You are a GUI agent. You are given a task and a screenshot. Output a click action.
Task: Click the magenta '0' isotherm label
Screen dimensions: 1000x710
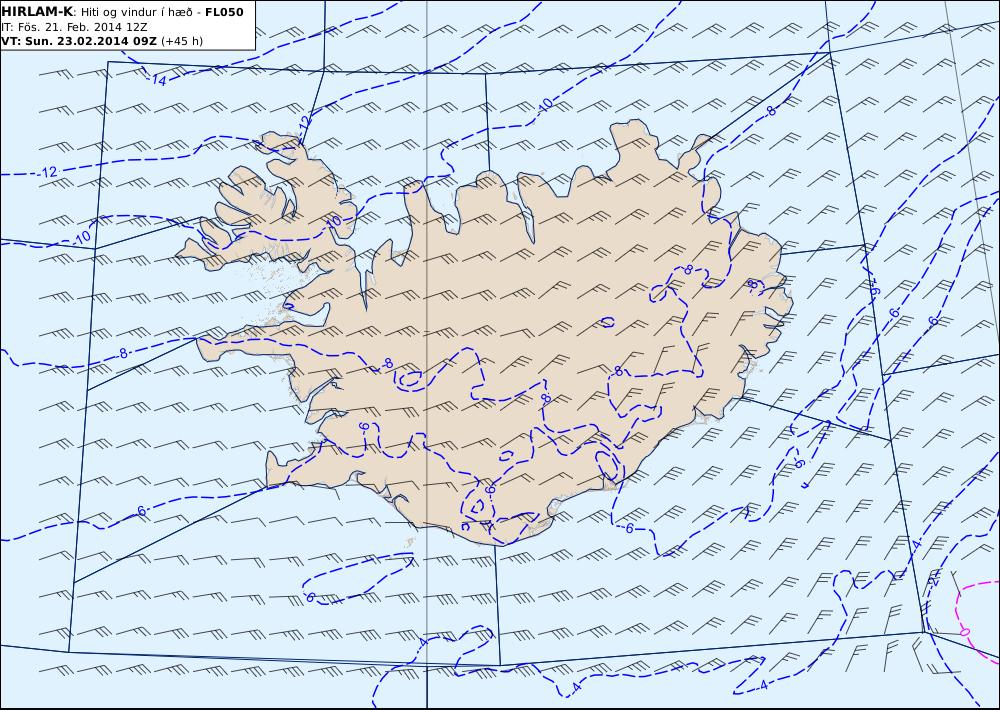point(964,632)
